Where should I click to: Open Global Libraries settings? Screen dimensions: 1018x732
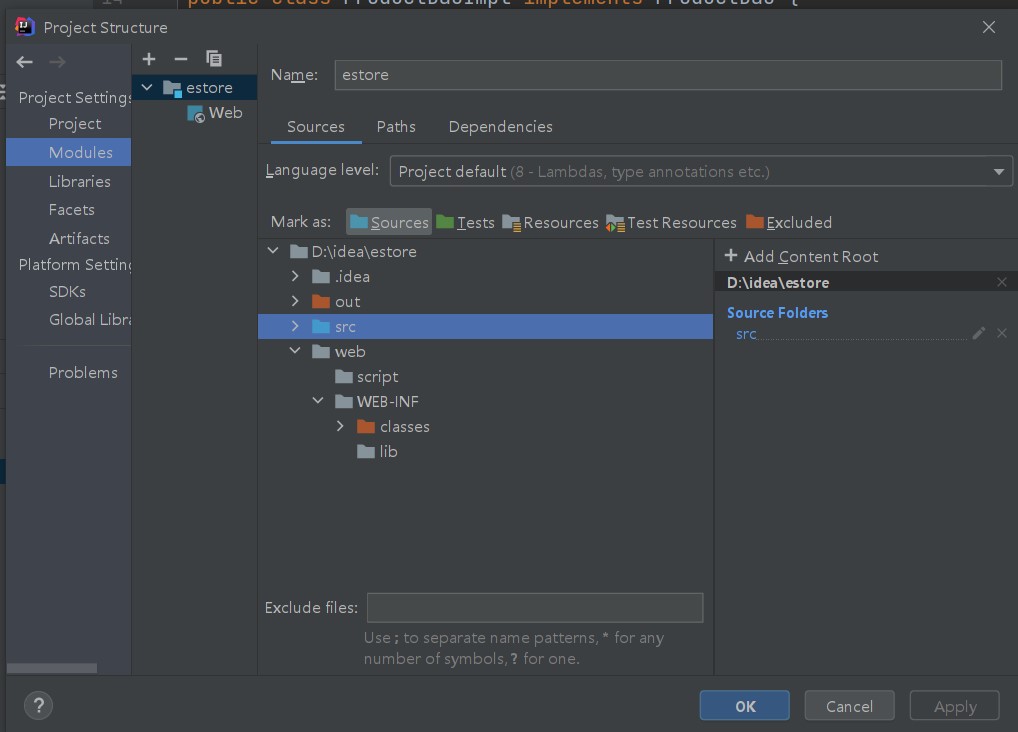90,320
